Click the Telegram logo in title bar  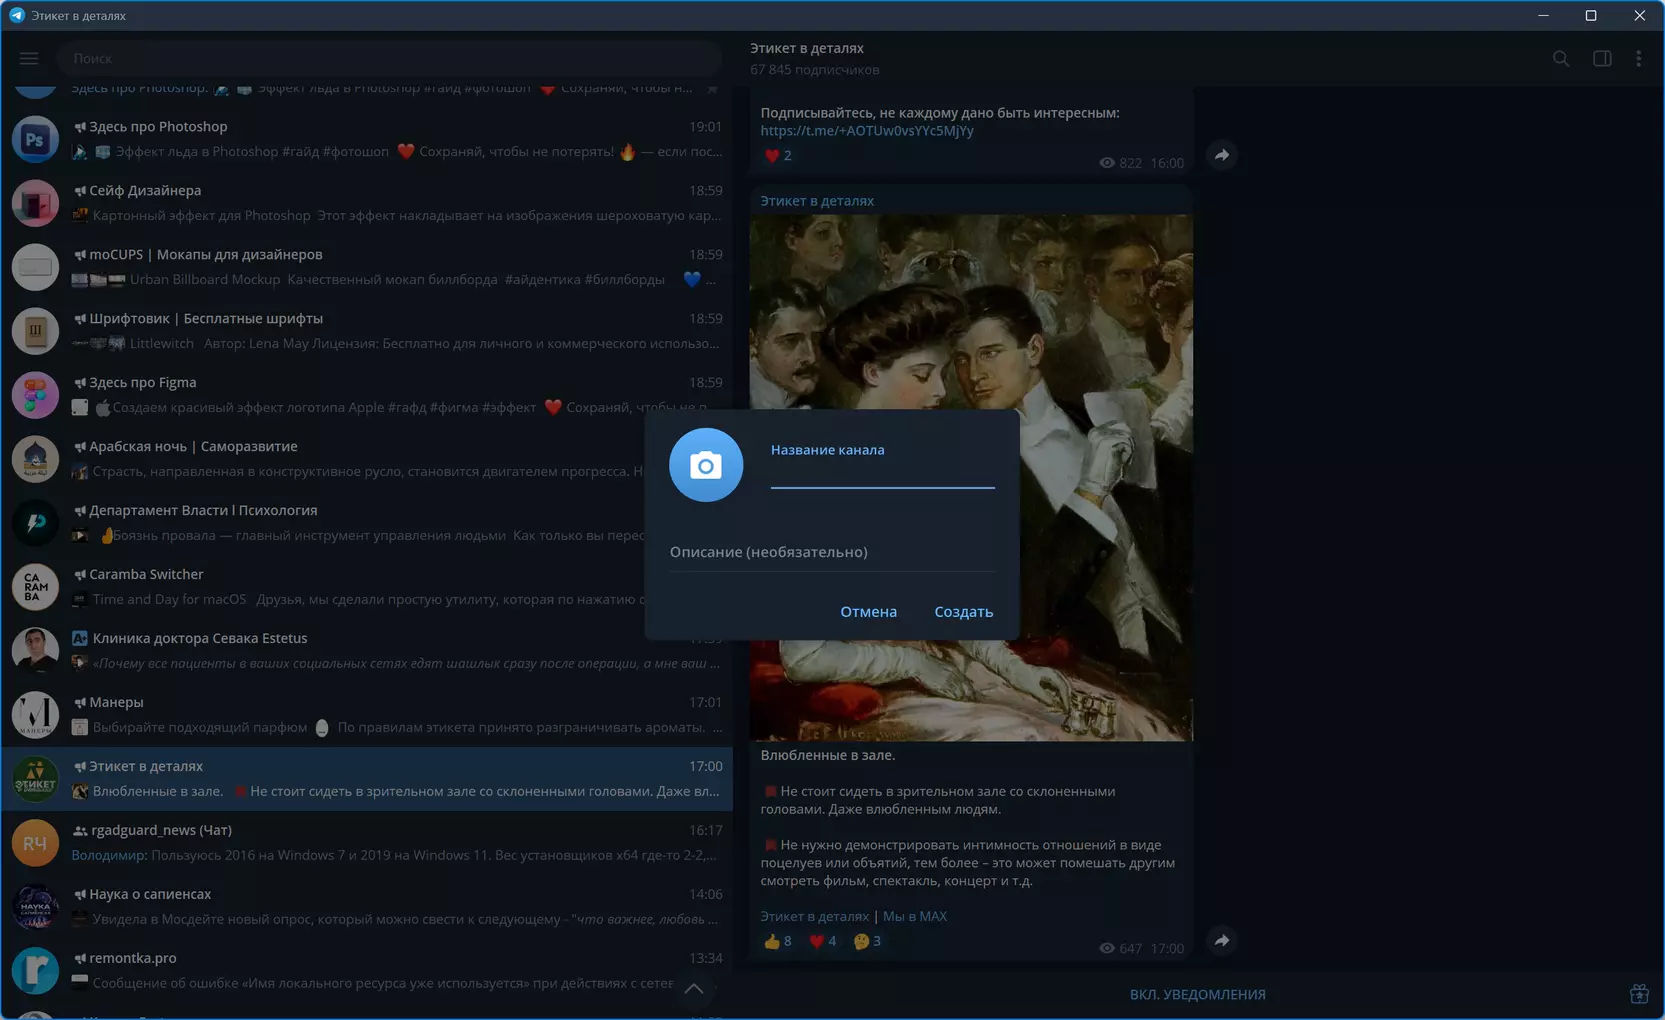pos(17,15)
